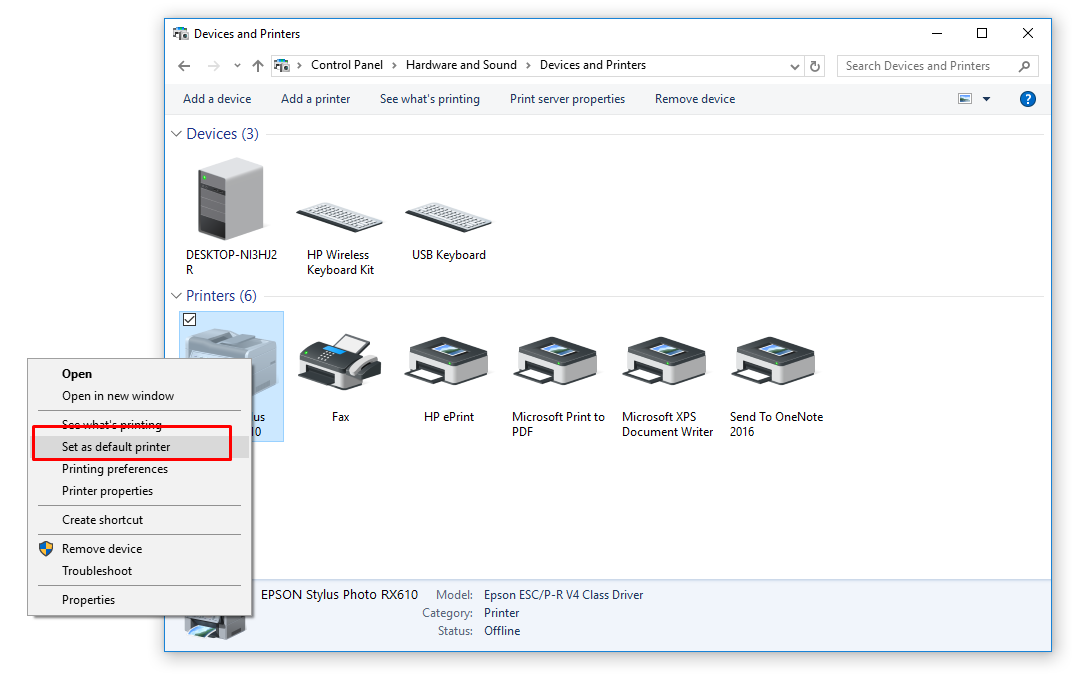Select the Microsoft XPS Document Writer
This screenshot has height=675, width=1072.
click(x=666, y=362)
